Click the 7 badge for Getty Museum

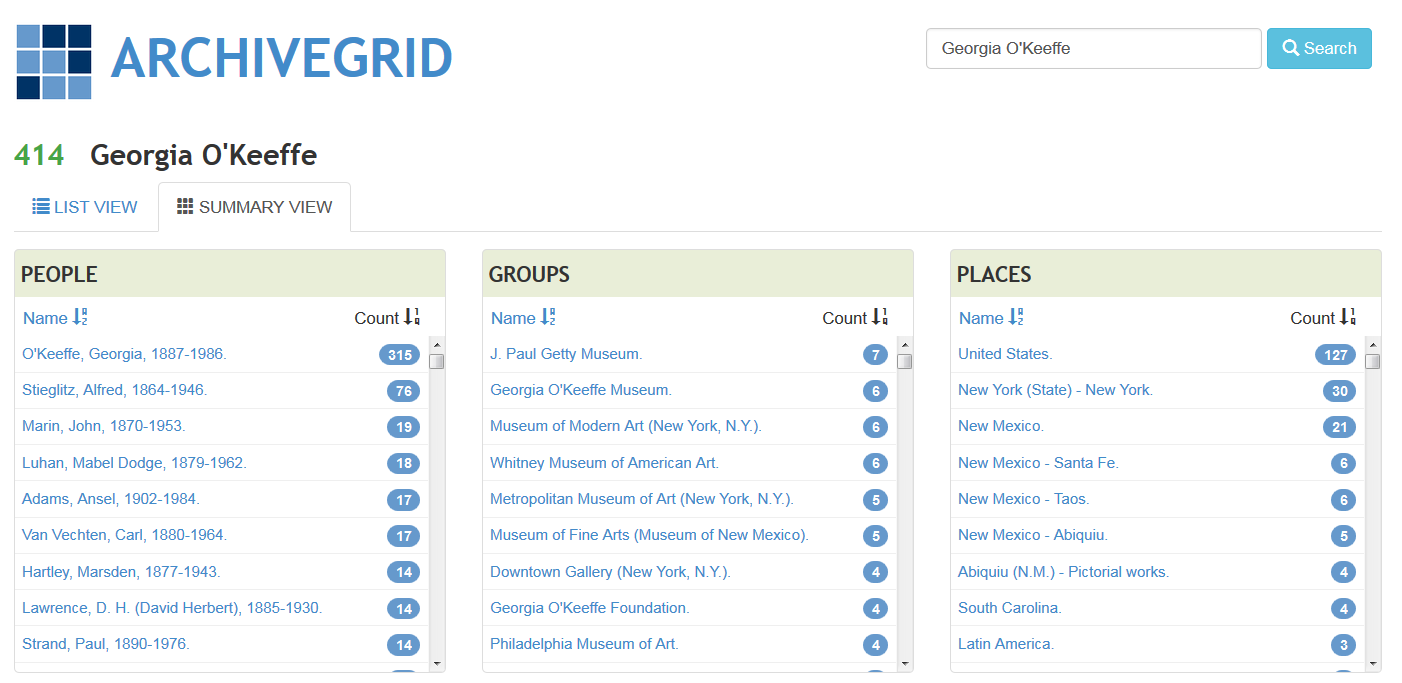[x=876, y=355]
